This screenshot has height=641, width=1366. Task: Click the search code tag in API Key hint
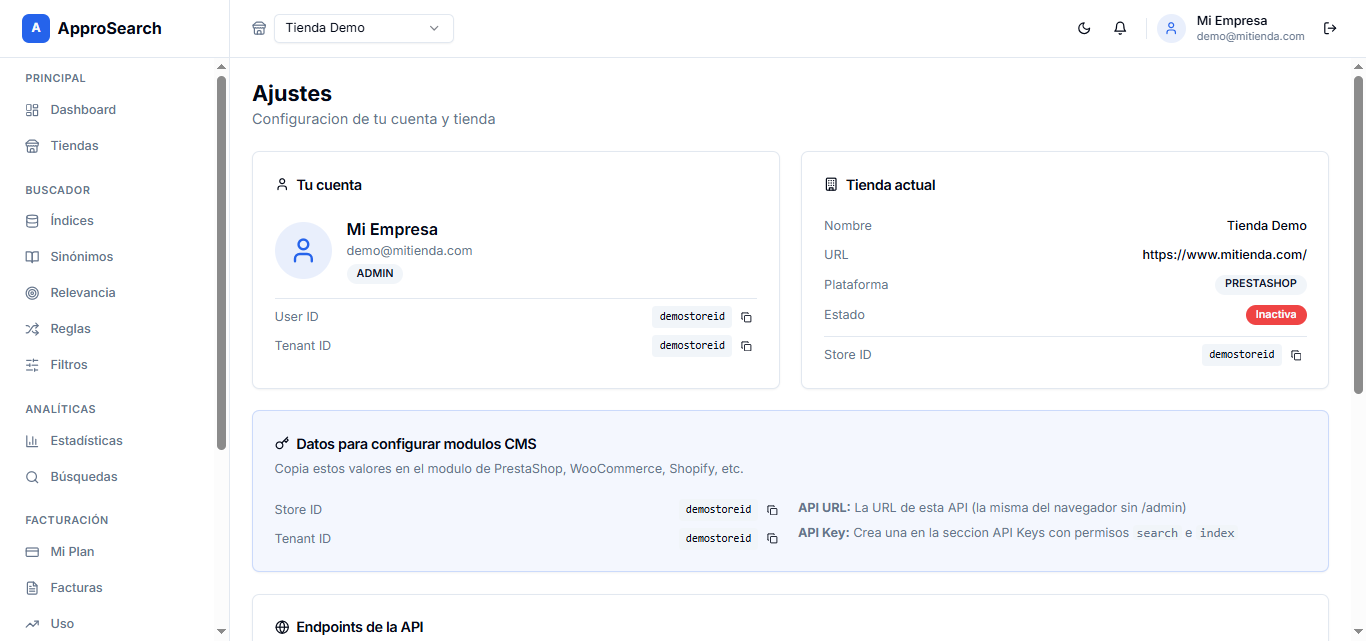[x=1157, y=534]
